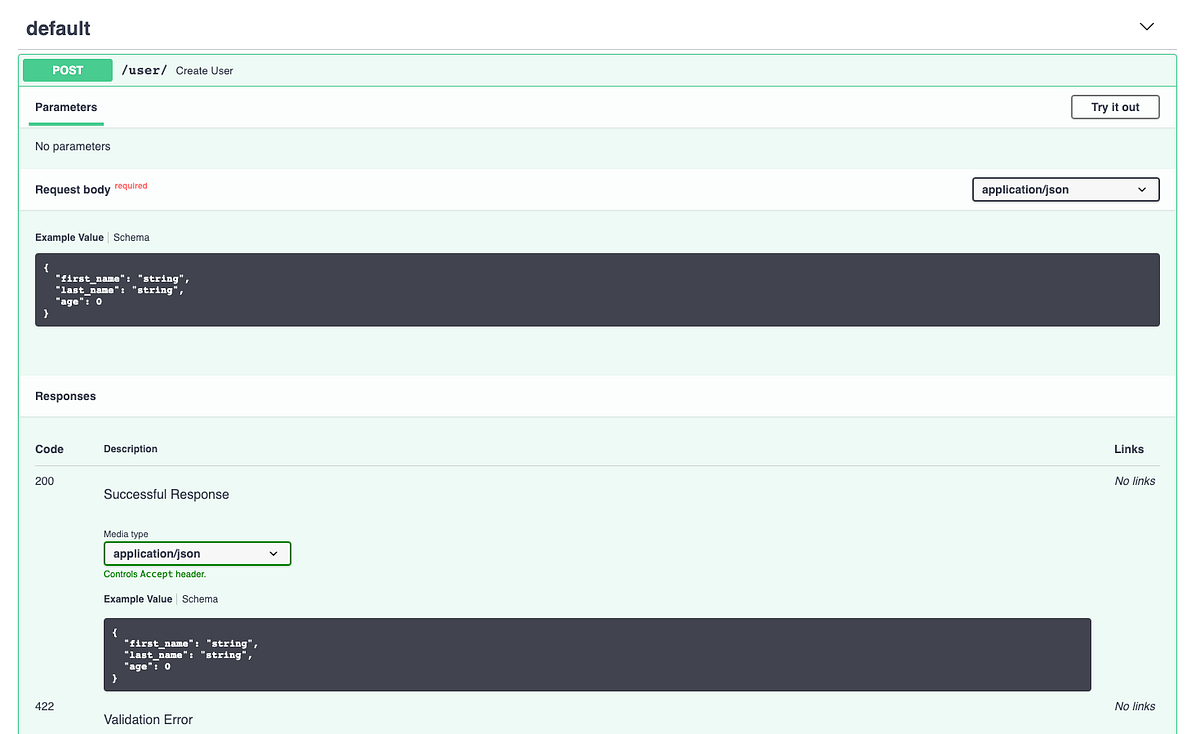Click the green POST method badge

[x=67, y=69]
